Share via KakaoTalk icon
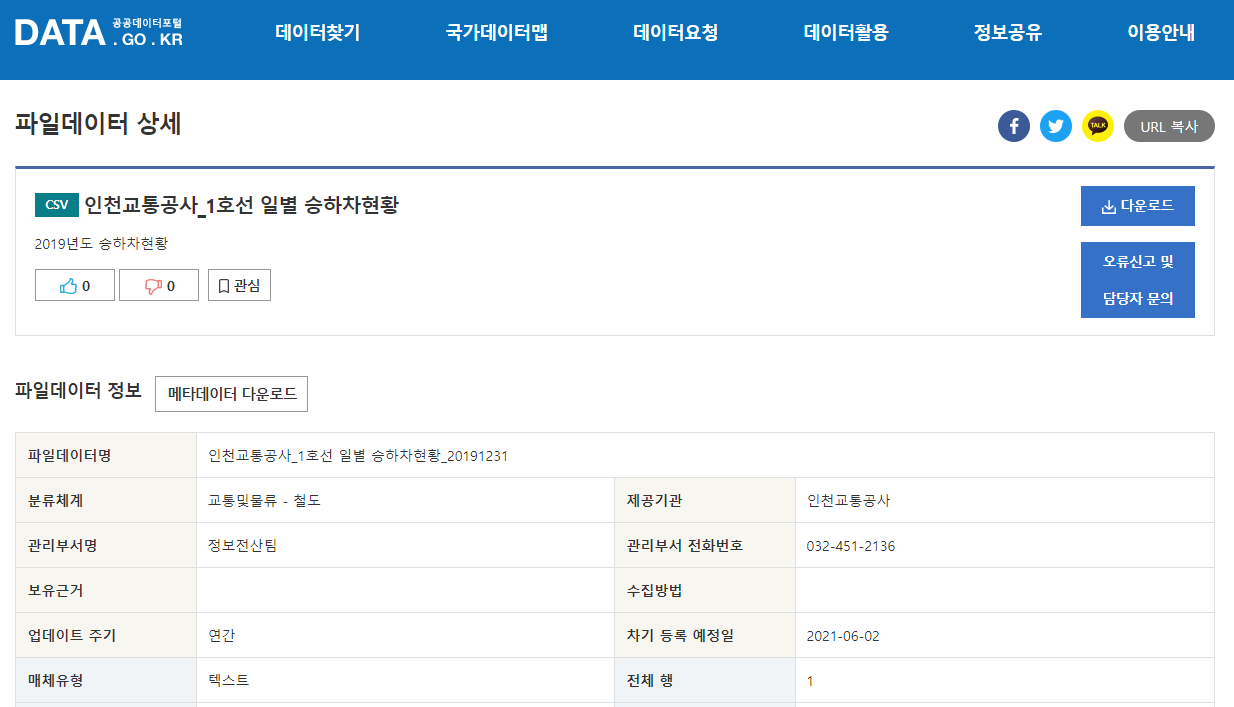This screenshot has width=1234, height=707. tap(1098, 126)
